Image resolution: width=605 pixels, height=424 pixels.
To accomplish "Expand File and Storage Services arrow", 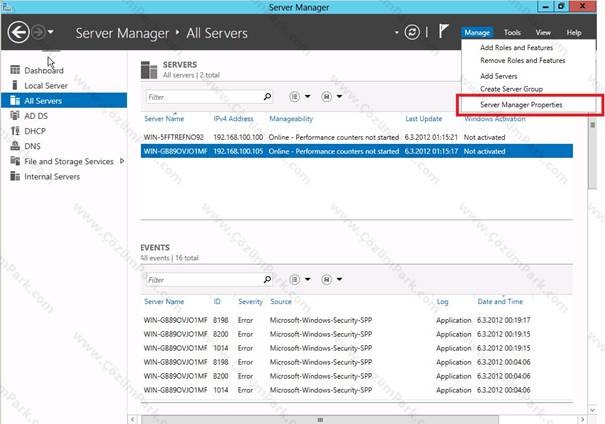I will [122, 161].
